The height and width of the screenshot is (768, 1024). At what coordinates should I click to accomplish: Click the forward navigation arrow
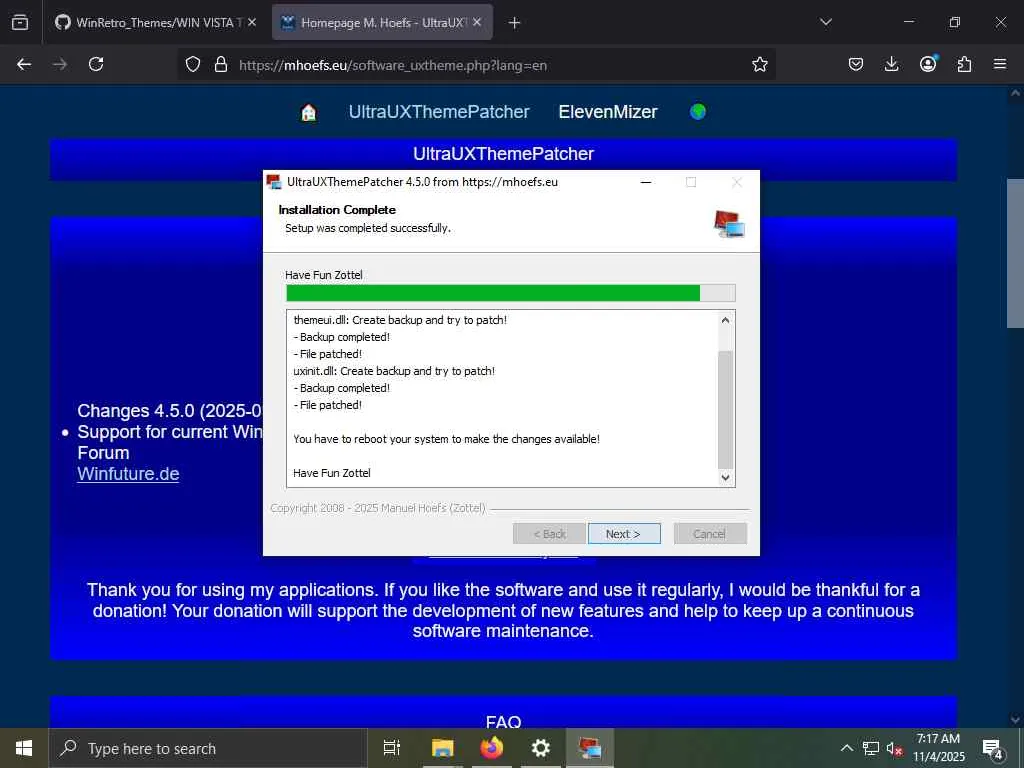[60, 64]
